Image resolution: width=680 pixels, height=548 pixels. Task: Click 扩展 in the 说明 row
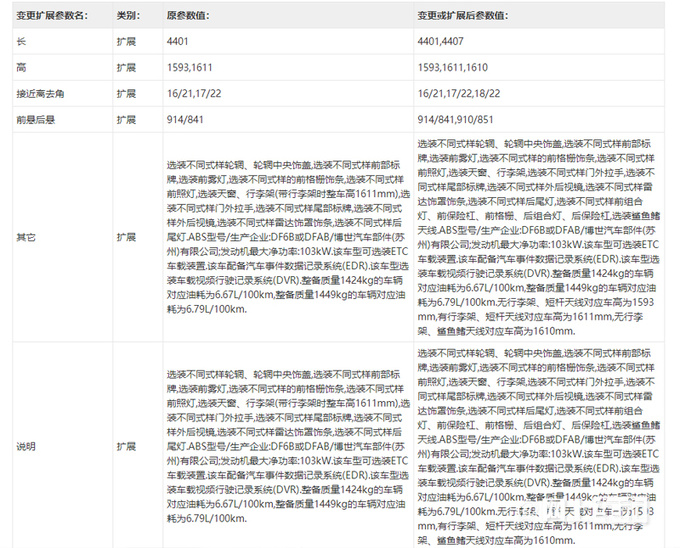126,447
